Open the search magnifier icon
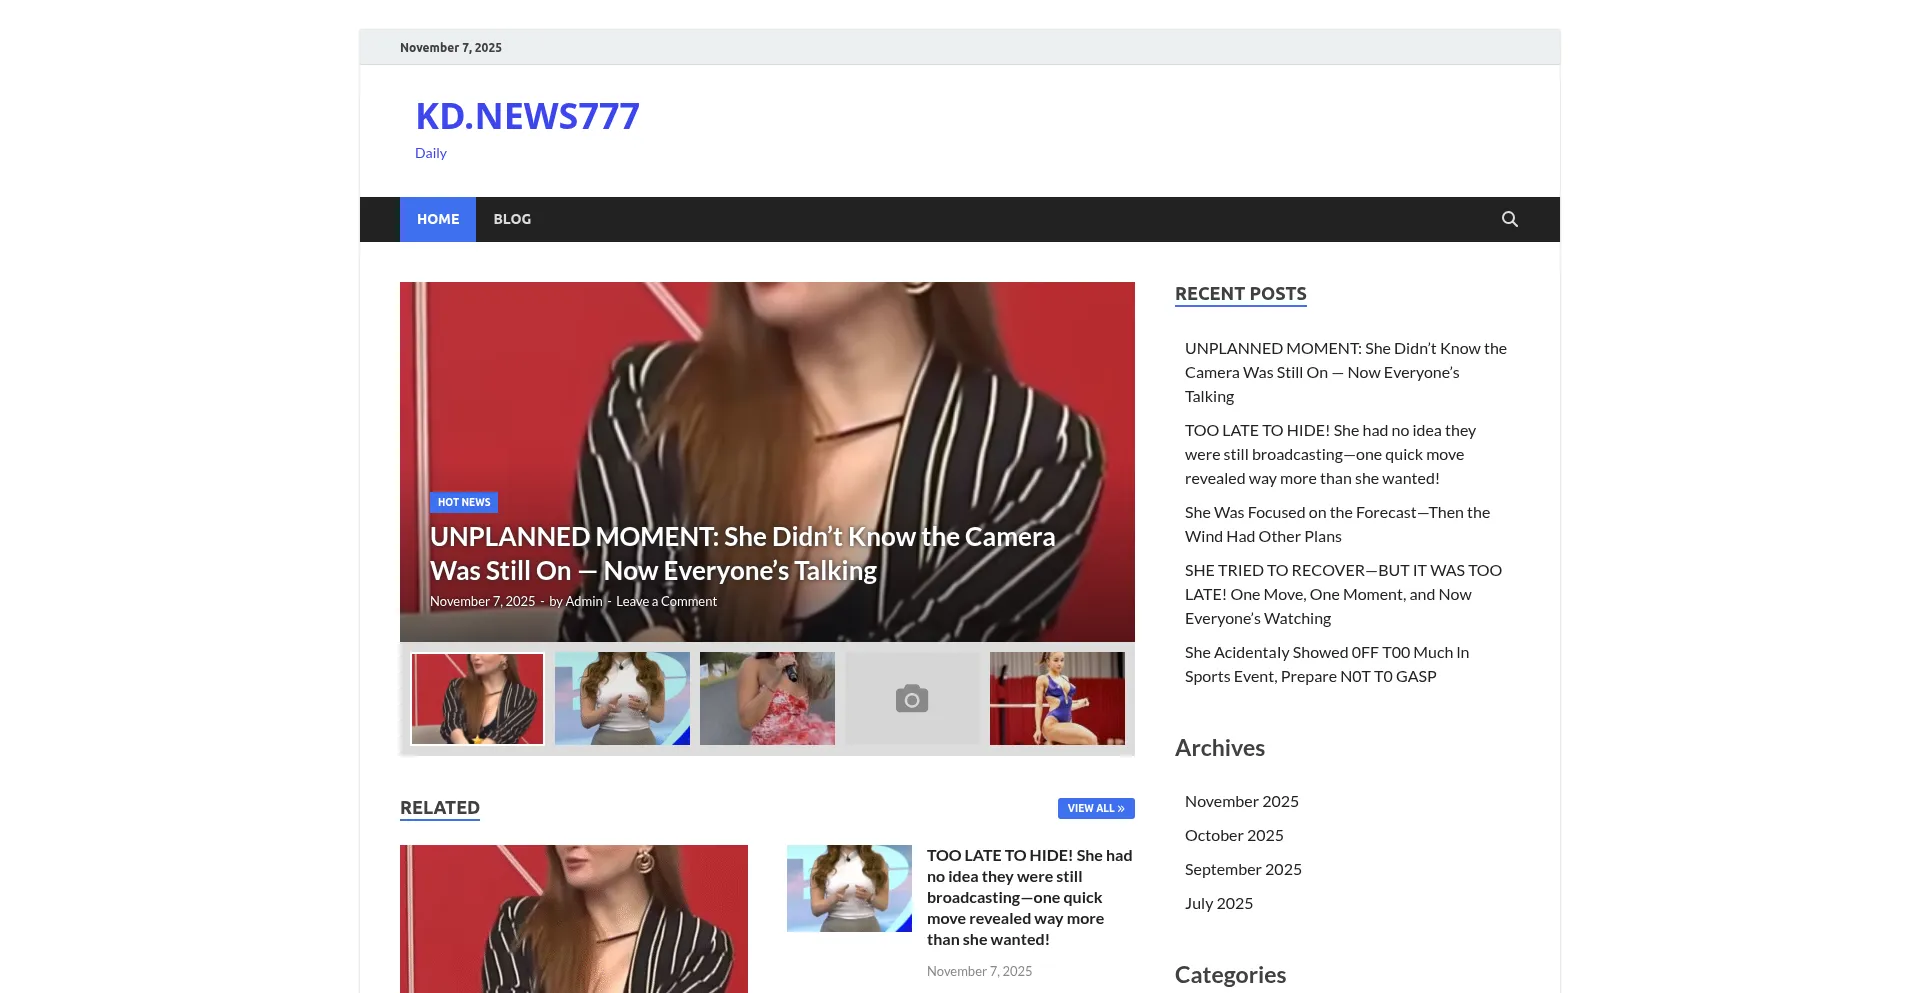Viewport: 1920px width, 993px height. [1509, 219]
